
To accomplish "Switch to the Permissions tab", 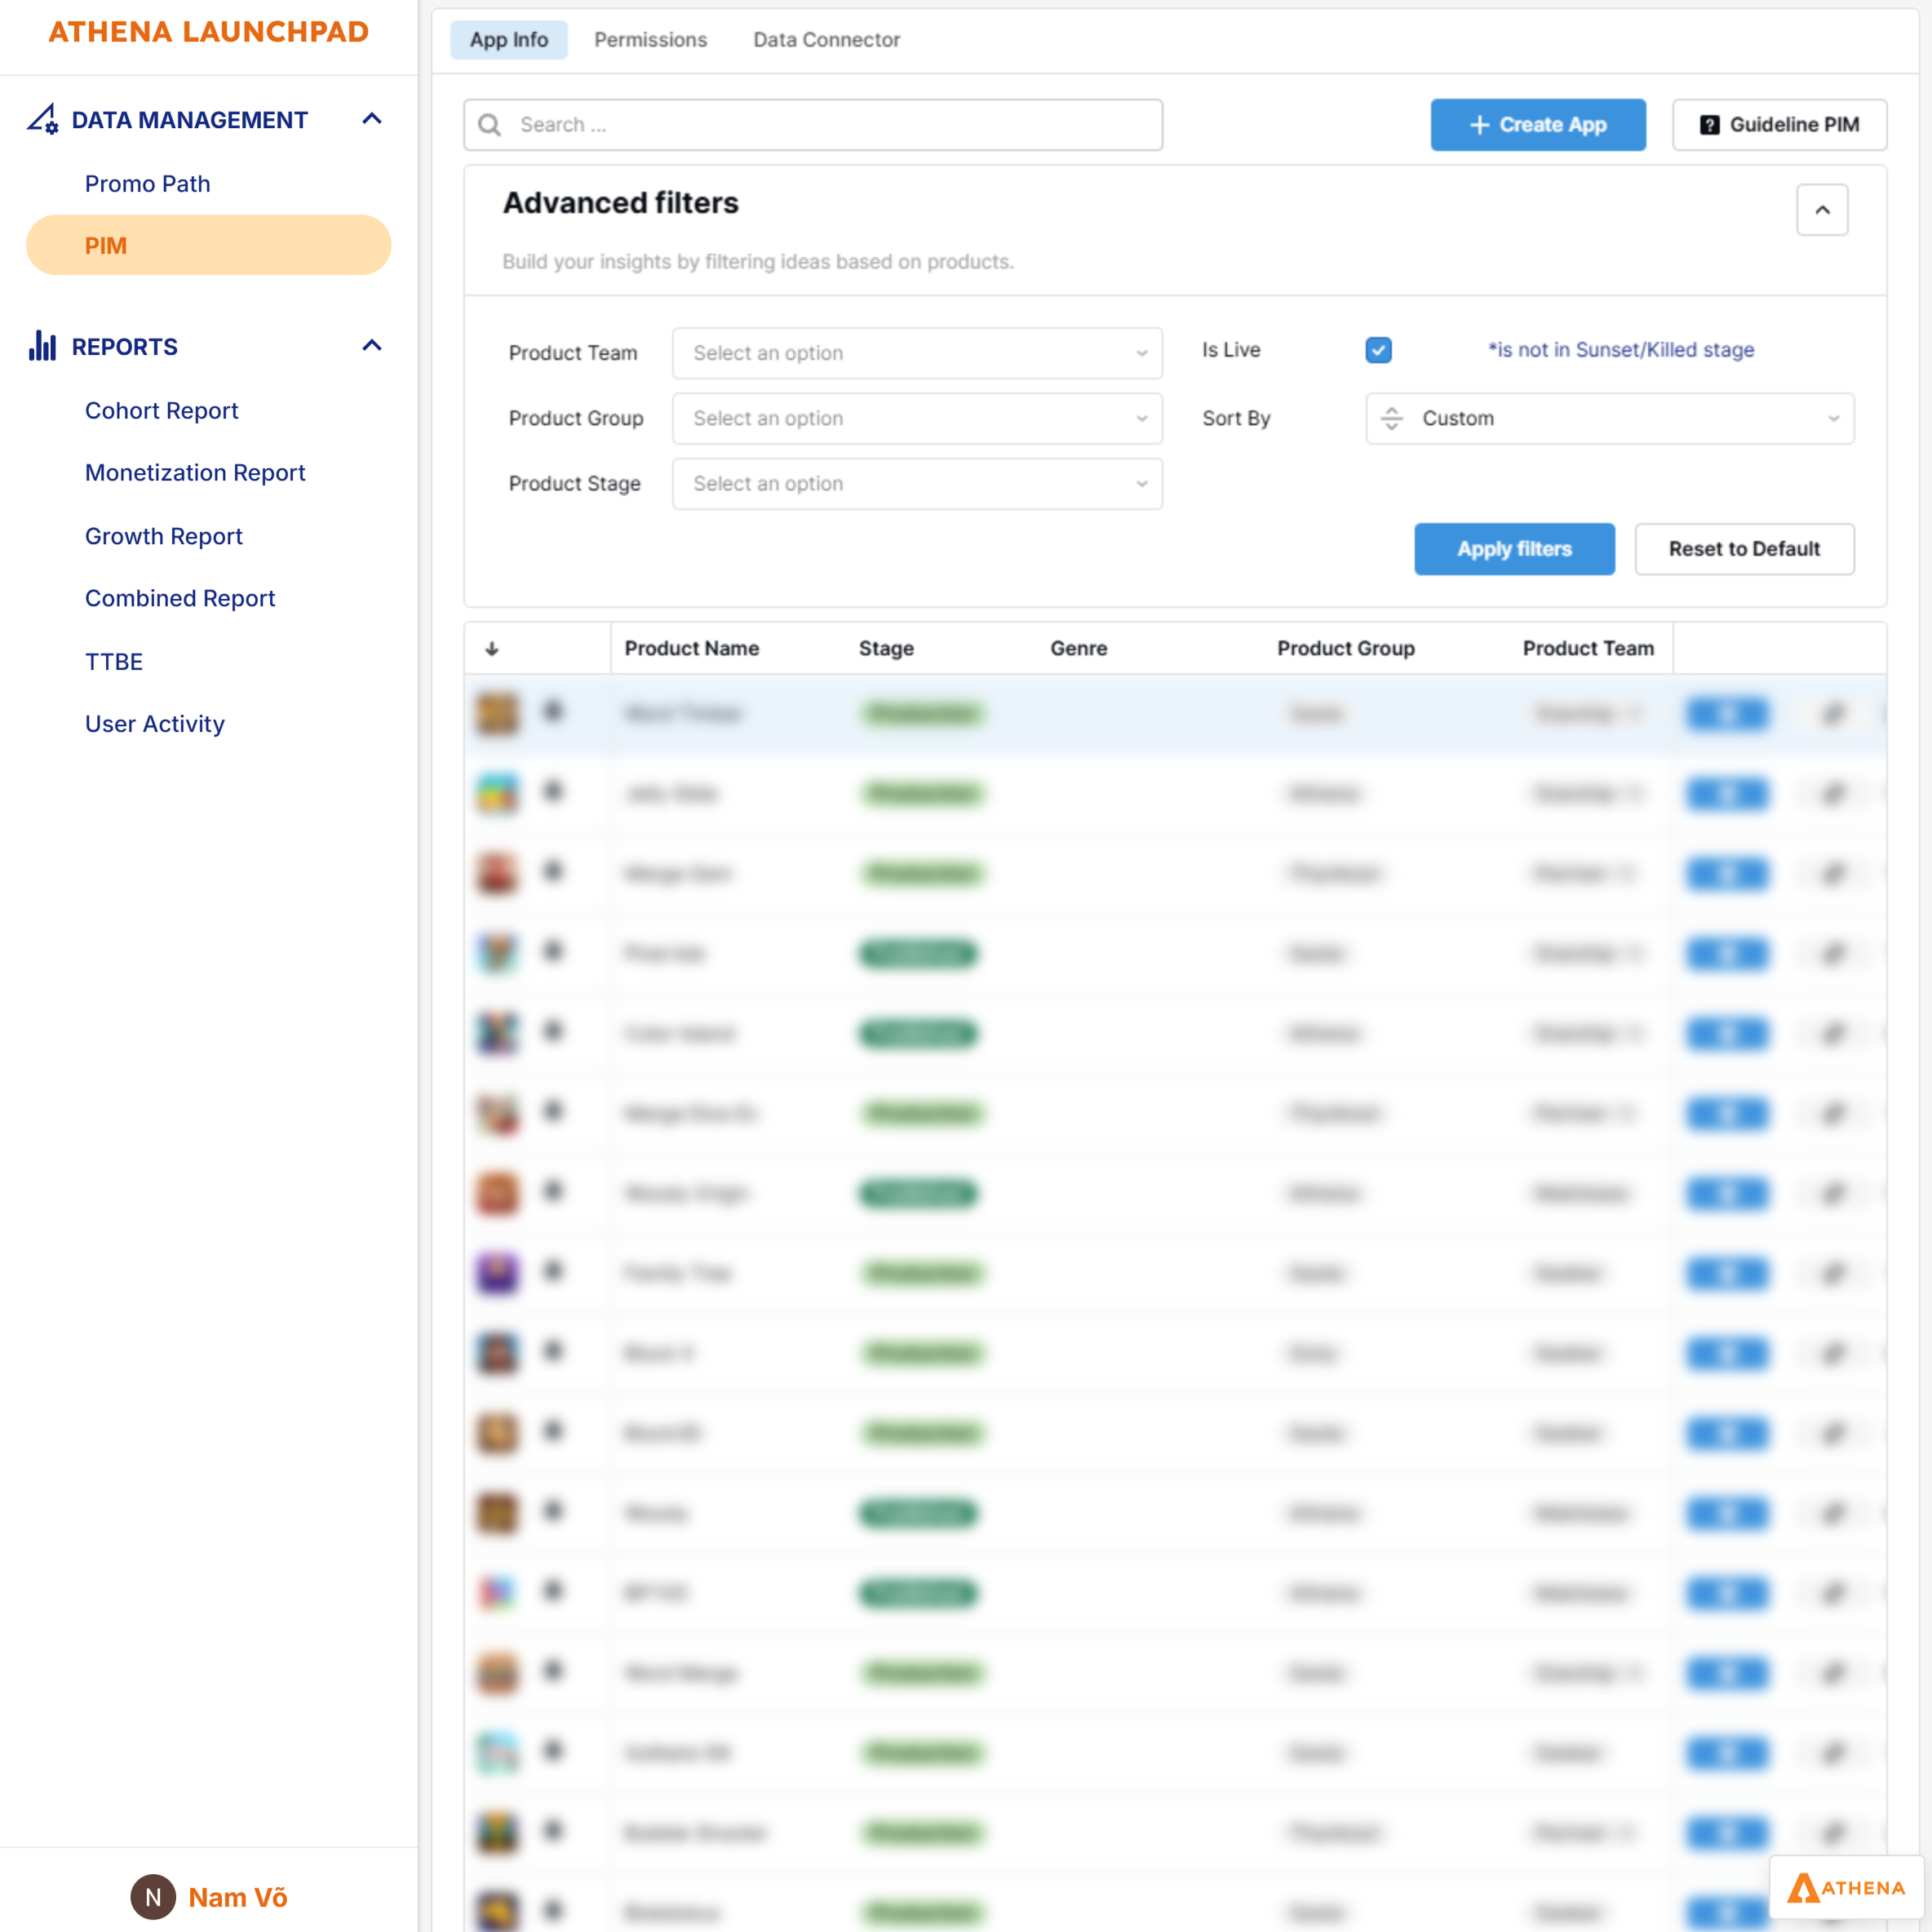I will tap(650, 40).
